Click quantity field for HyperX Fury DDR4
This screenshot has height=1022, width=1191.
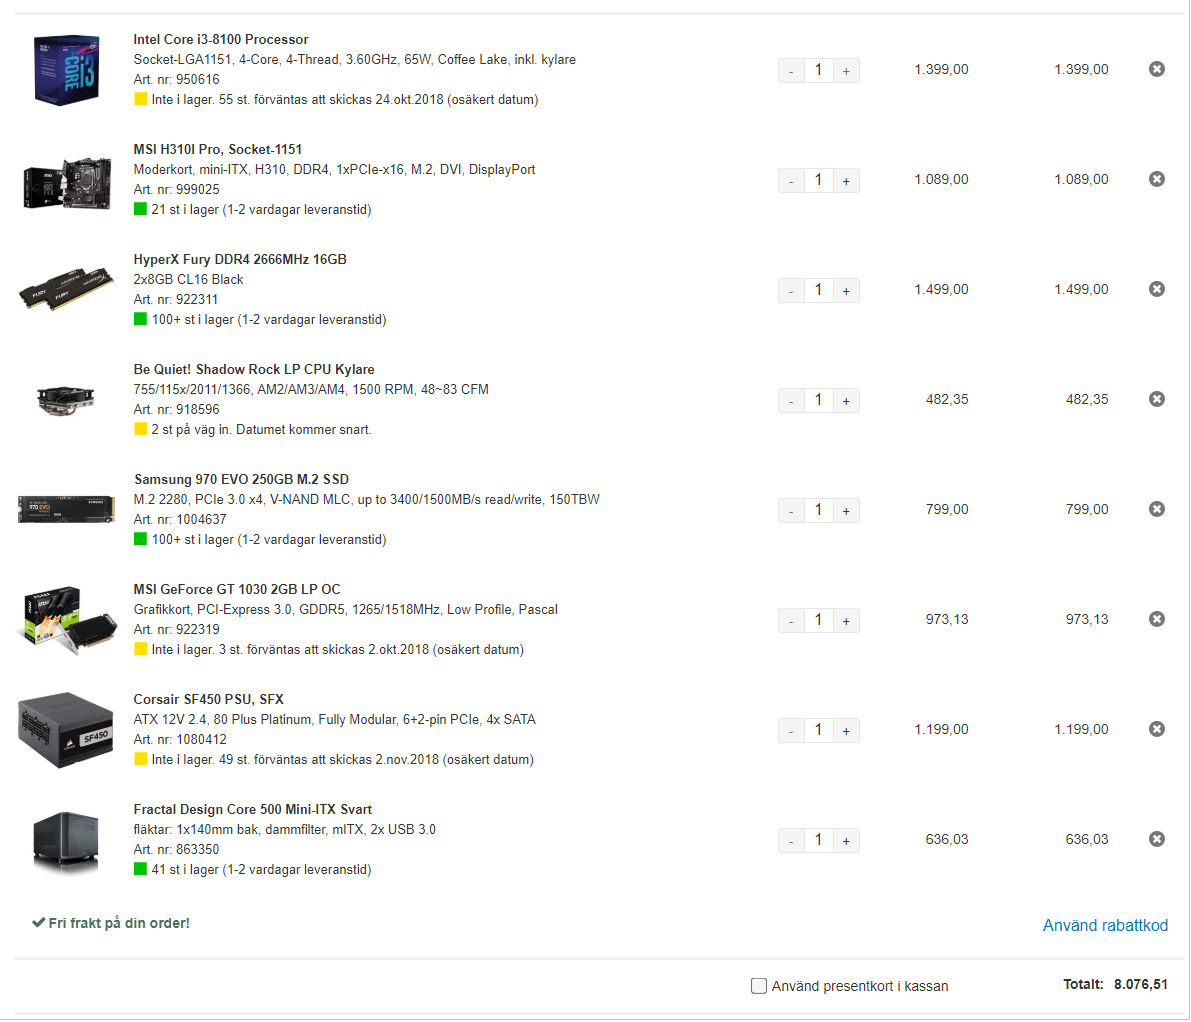(818, 291)
